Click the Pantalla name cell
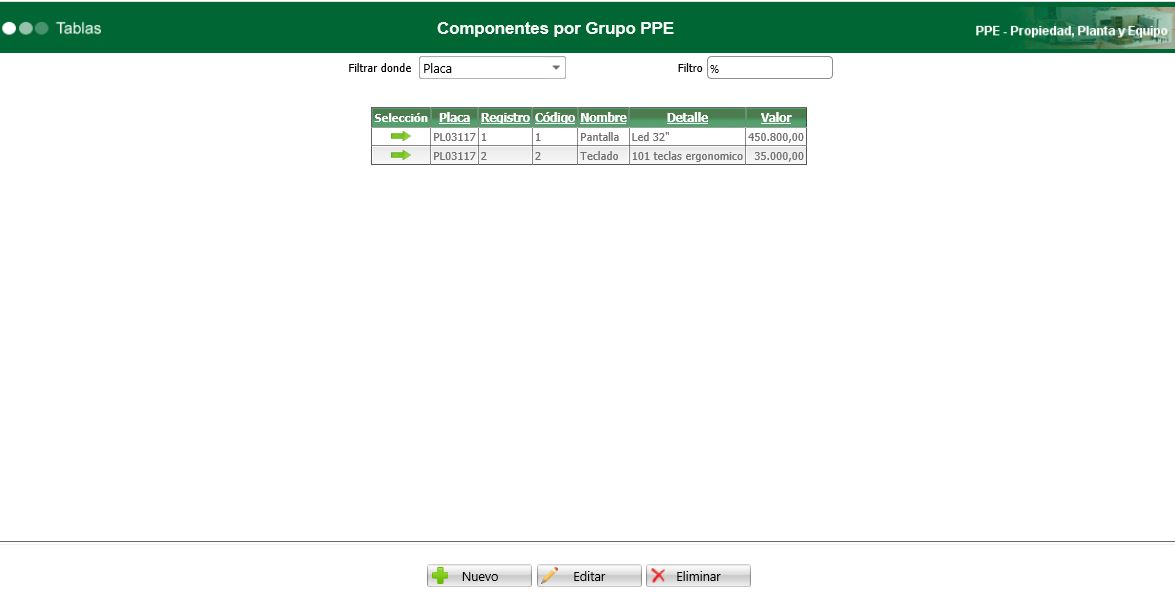1175x612 pixels. click(603, 137)
